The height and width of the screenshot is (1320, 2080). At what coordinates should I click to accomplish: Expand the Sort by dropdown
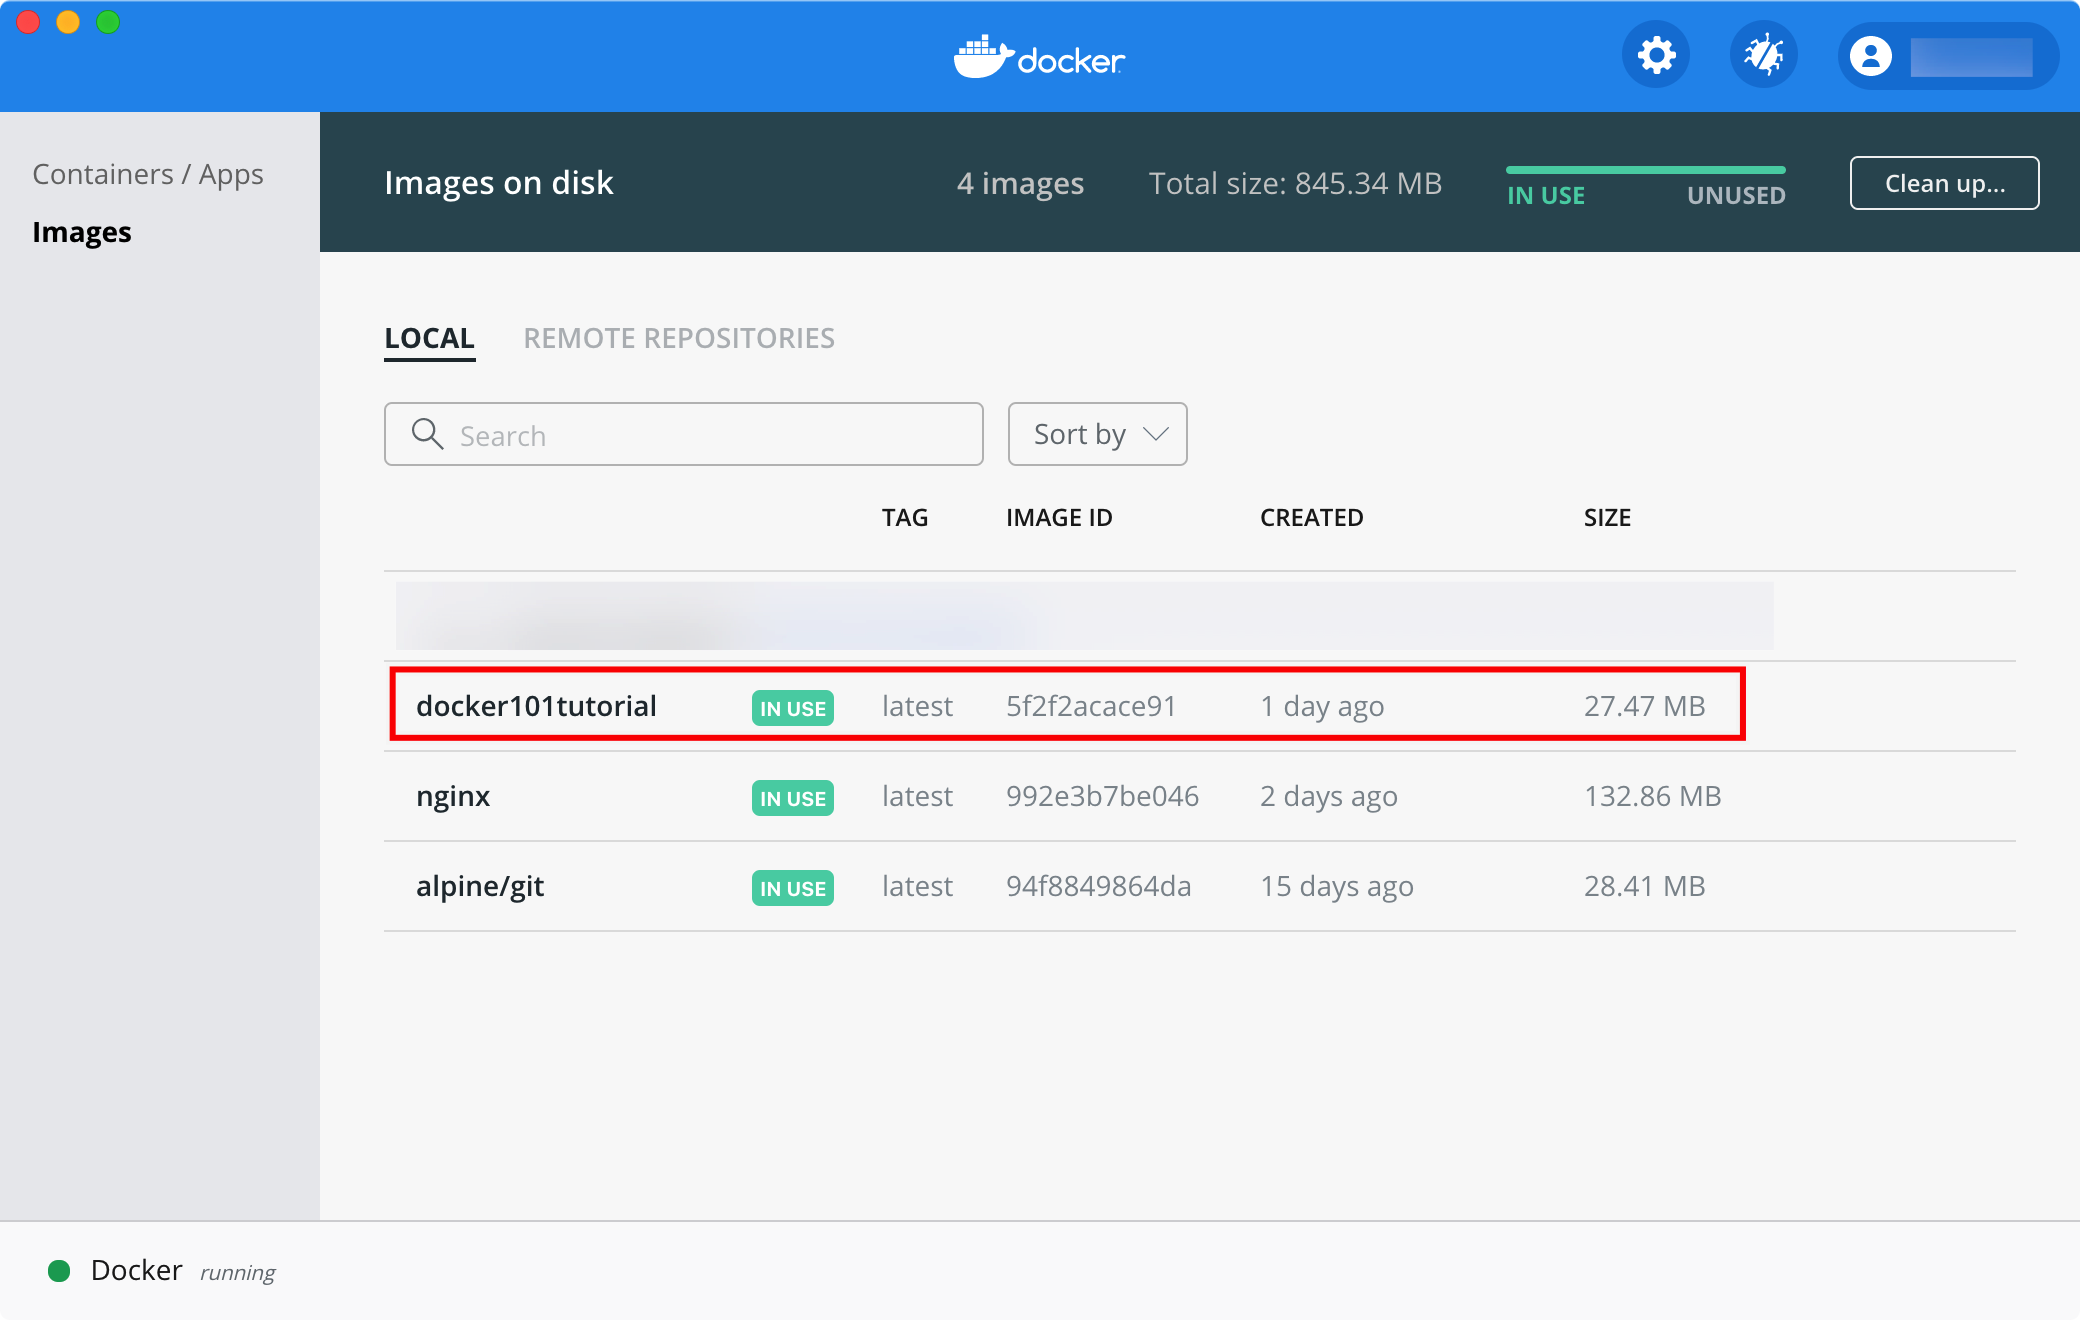click(1080, 434)
